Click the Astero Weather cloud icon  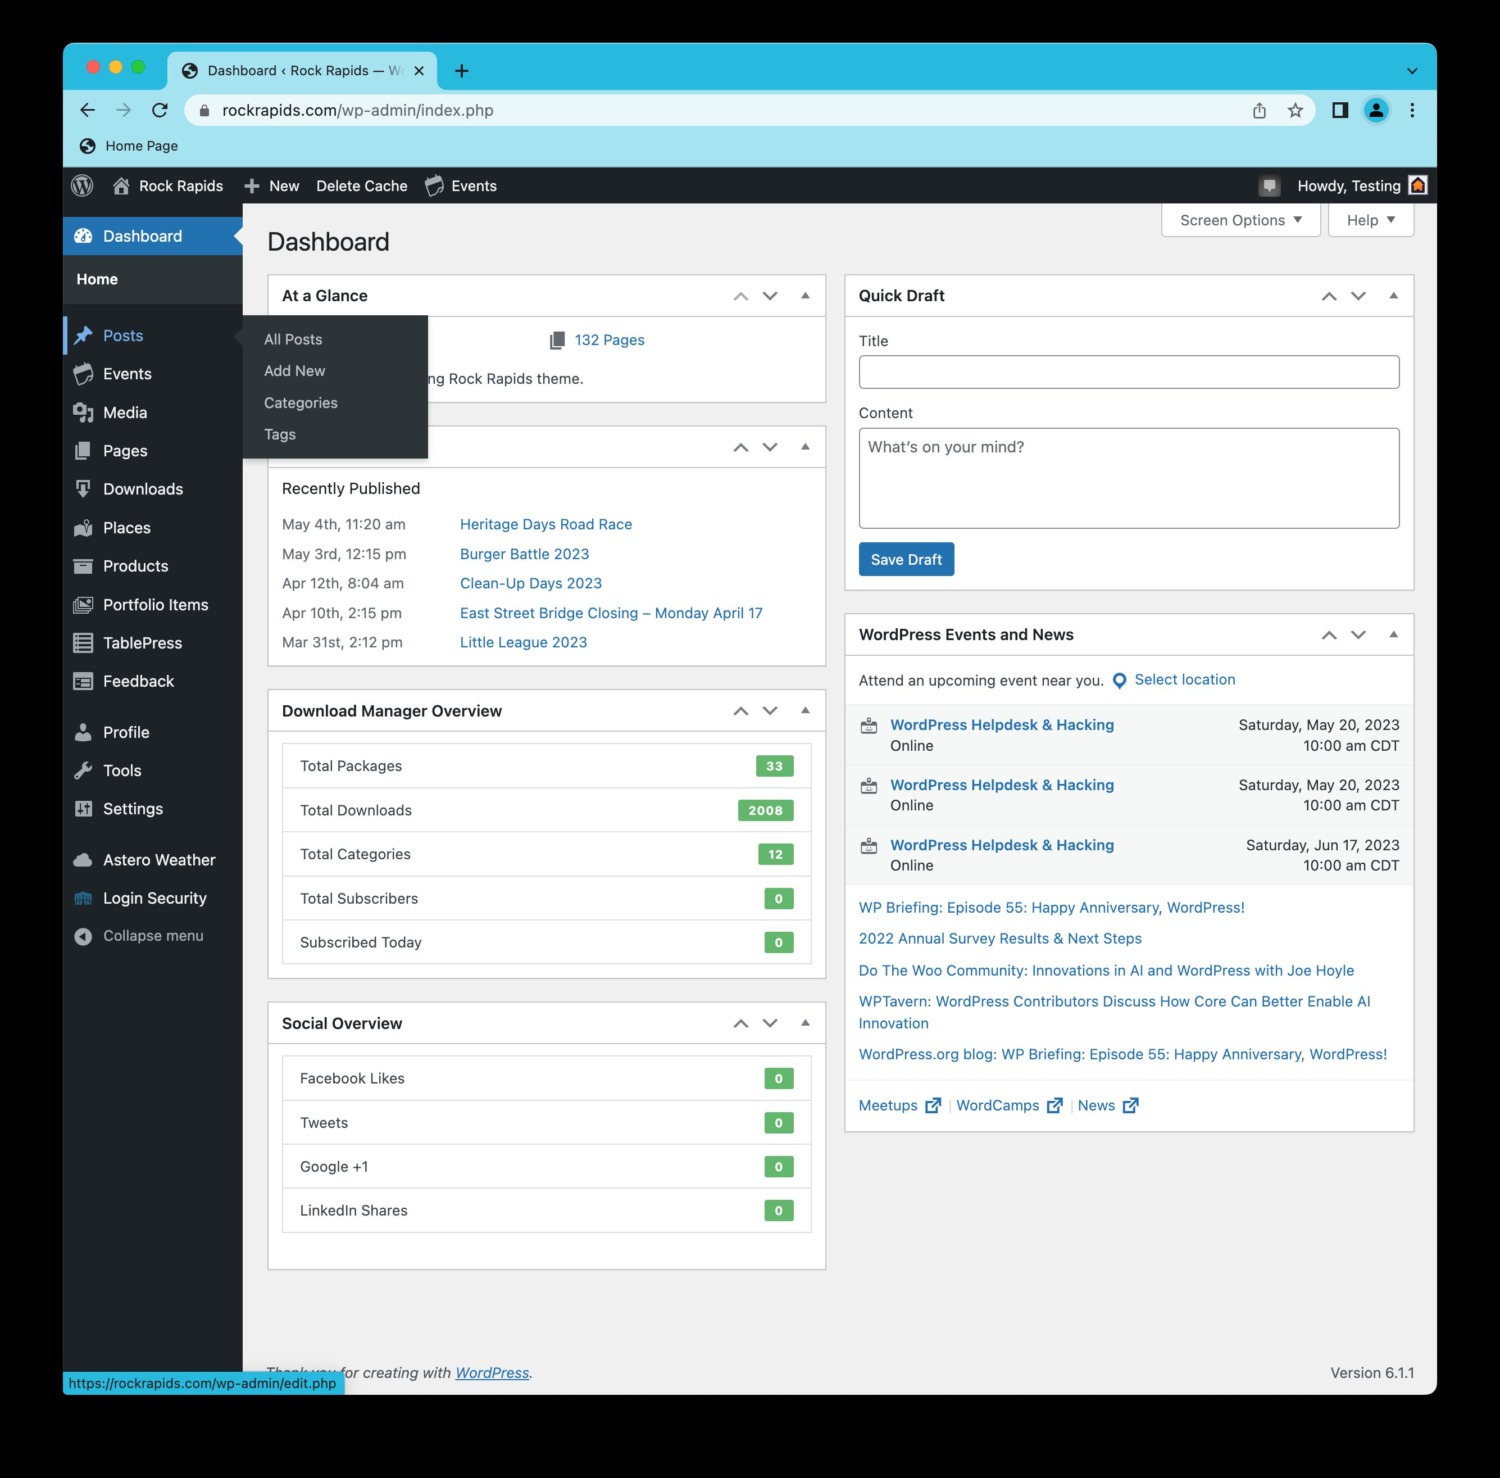click(x=84, y=859)
